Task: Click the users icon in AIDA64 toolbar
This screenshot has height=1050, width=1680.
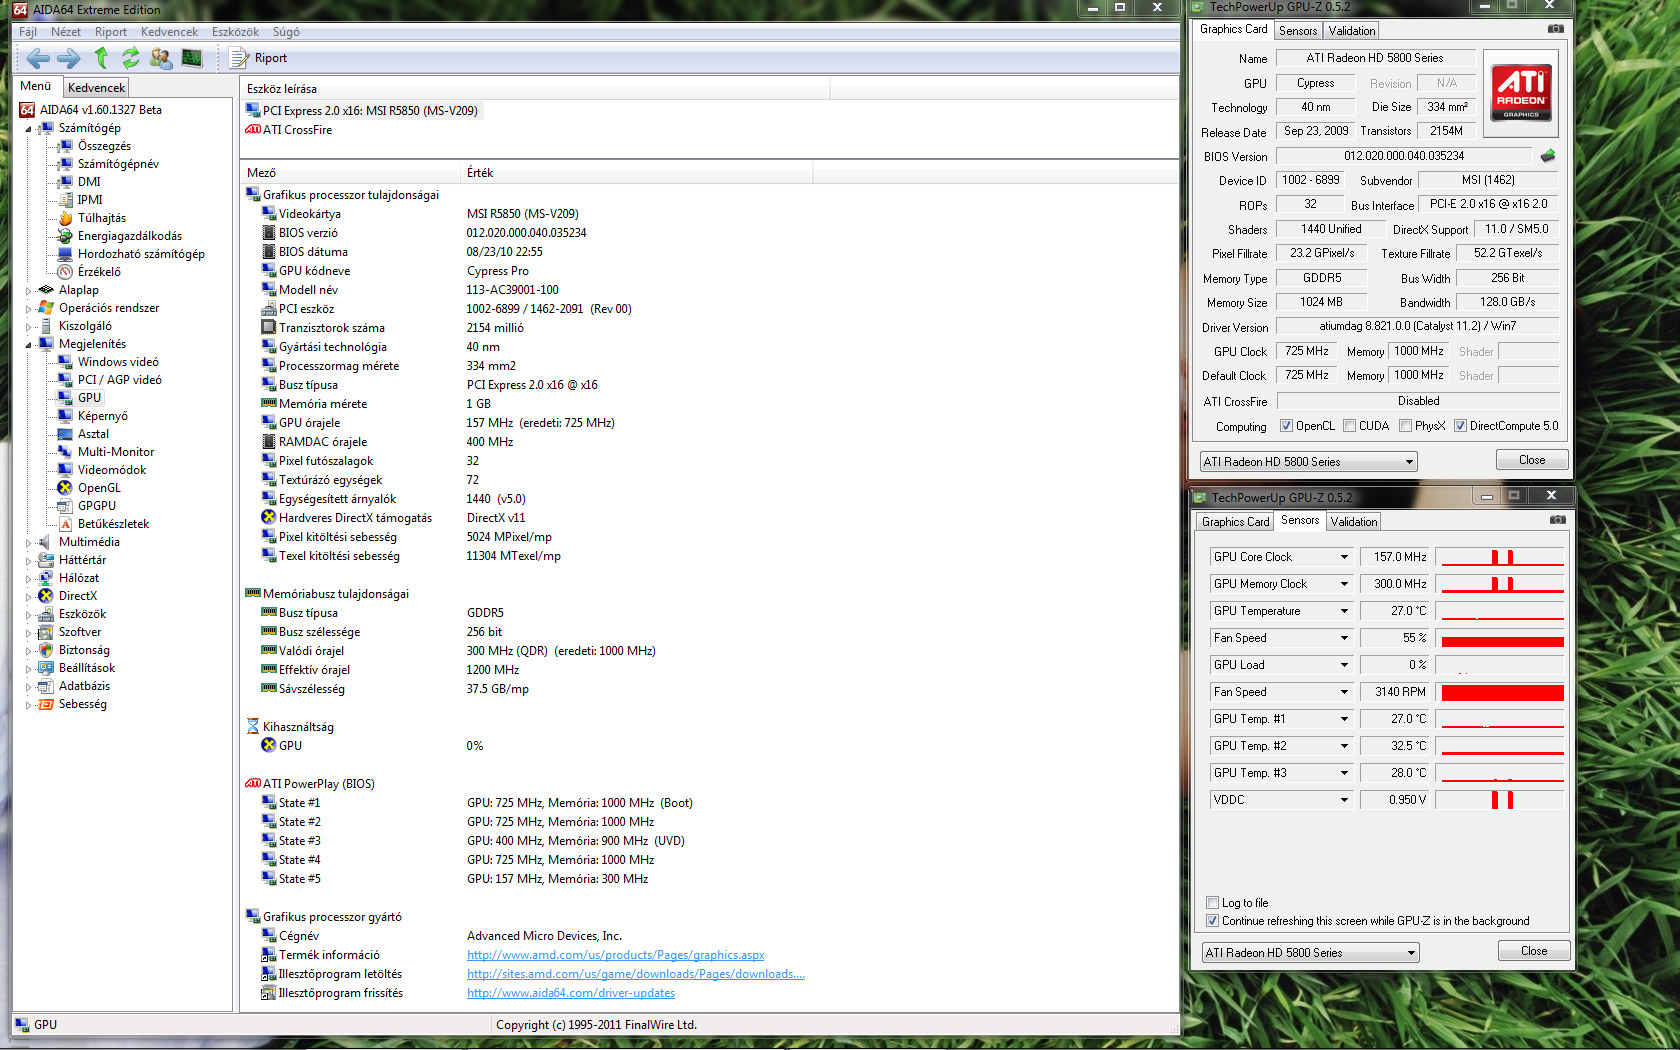Action: coord(161,58)
